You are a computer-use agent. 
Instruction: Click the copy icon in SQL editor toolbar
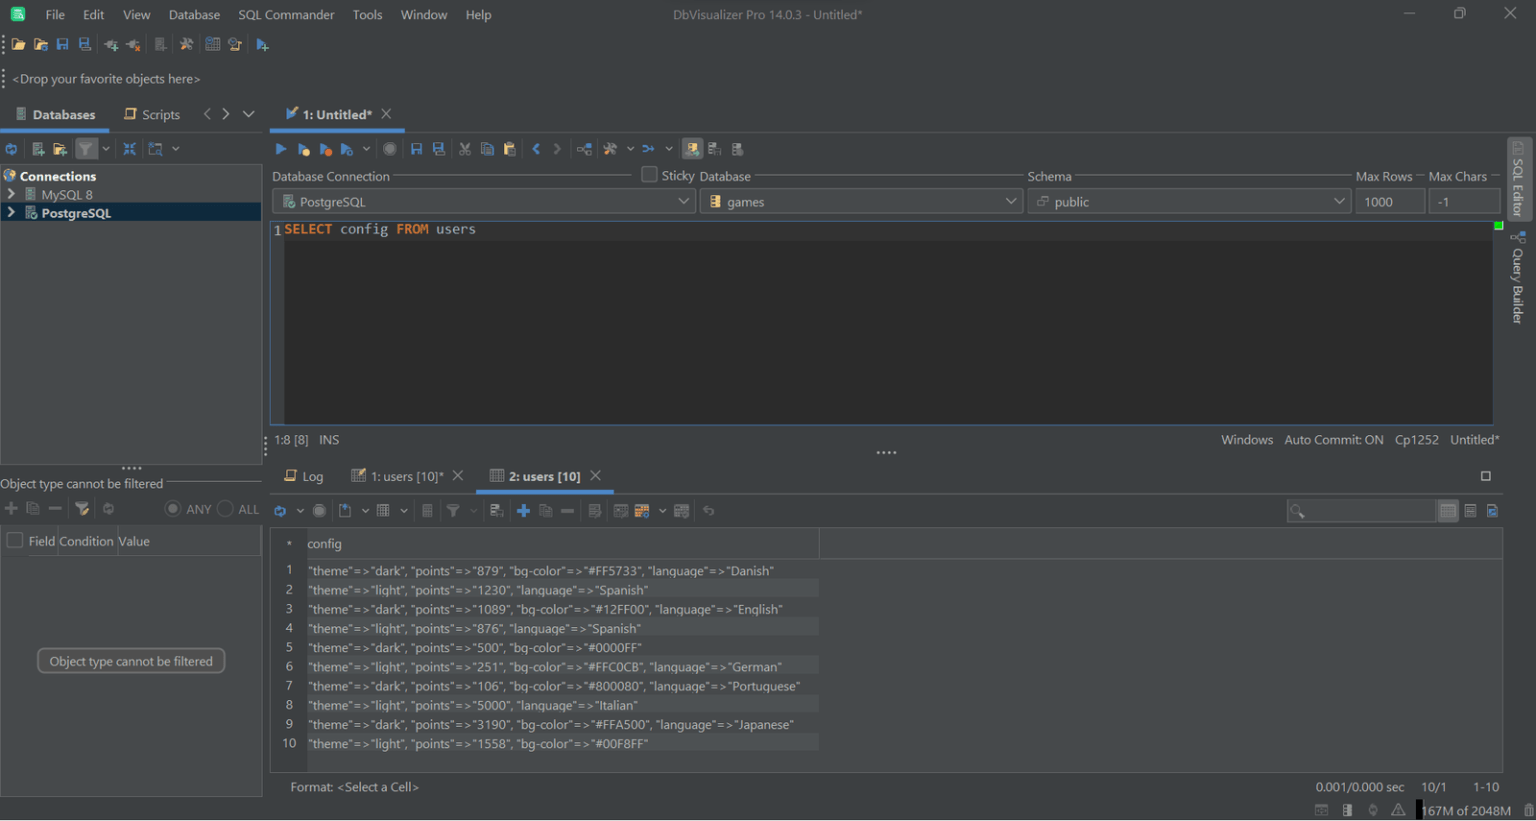(x=487, y=149)
